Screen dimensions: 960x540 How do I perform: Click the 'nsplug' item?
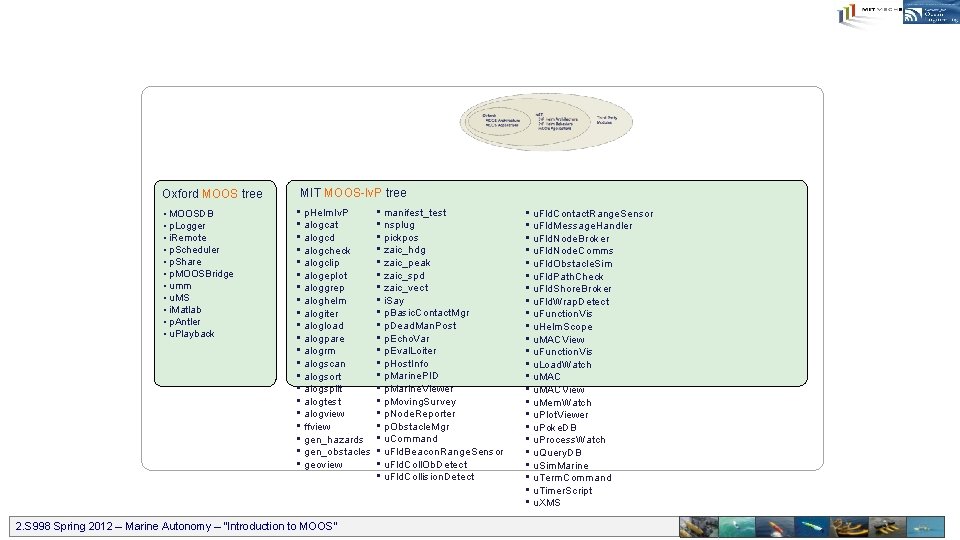399,225
